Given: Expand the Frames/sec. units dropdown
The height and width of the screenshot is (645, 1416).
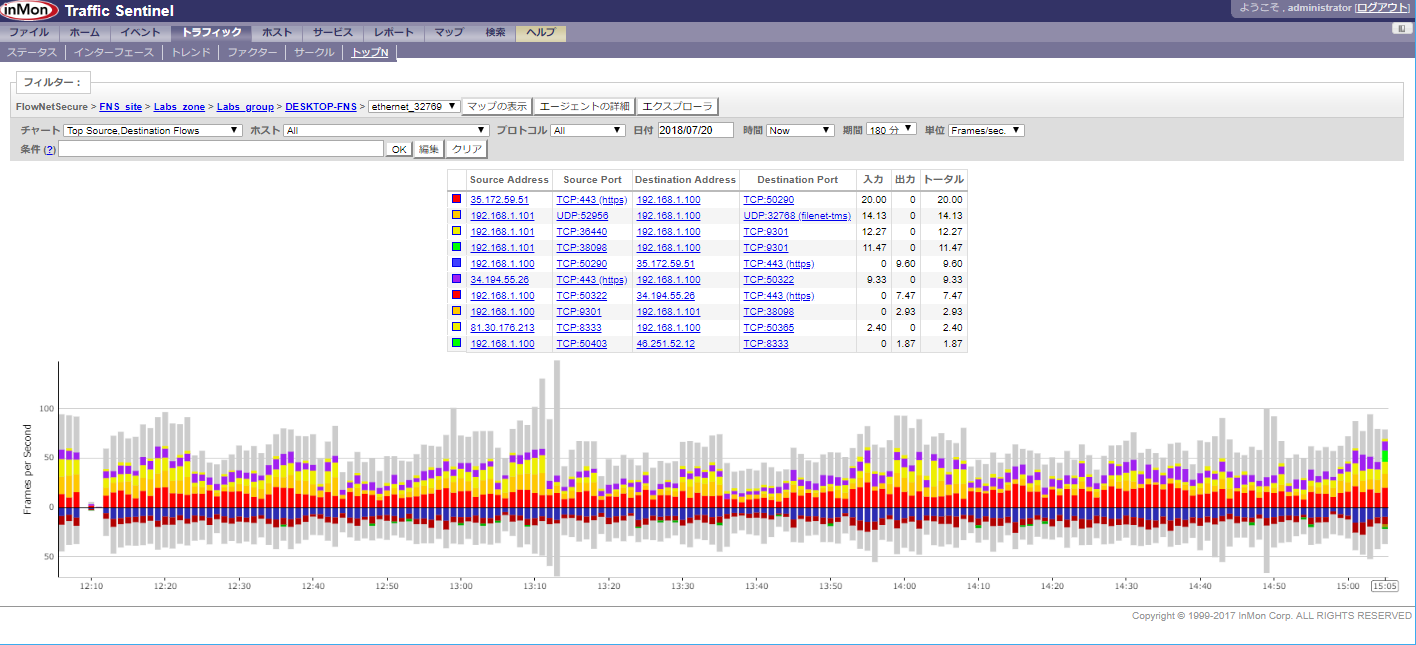Looking at the screenshot, I should point(986,130).
